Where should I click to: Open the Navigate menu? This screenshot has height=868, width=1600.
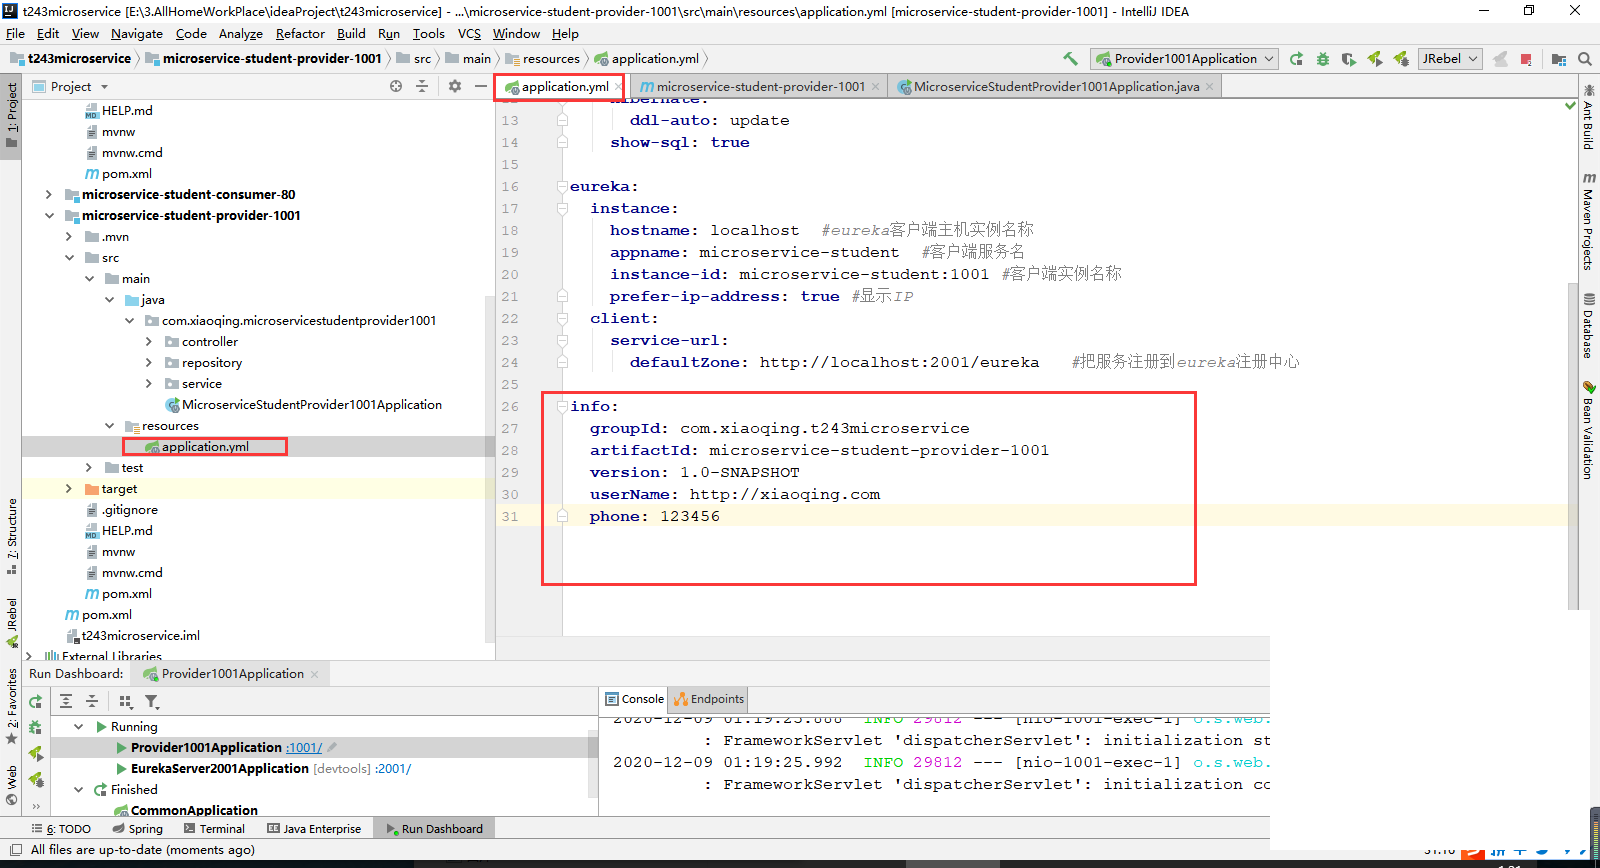pos(137,34)
